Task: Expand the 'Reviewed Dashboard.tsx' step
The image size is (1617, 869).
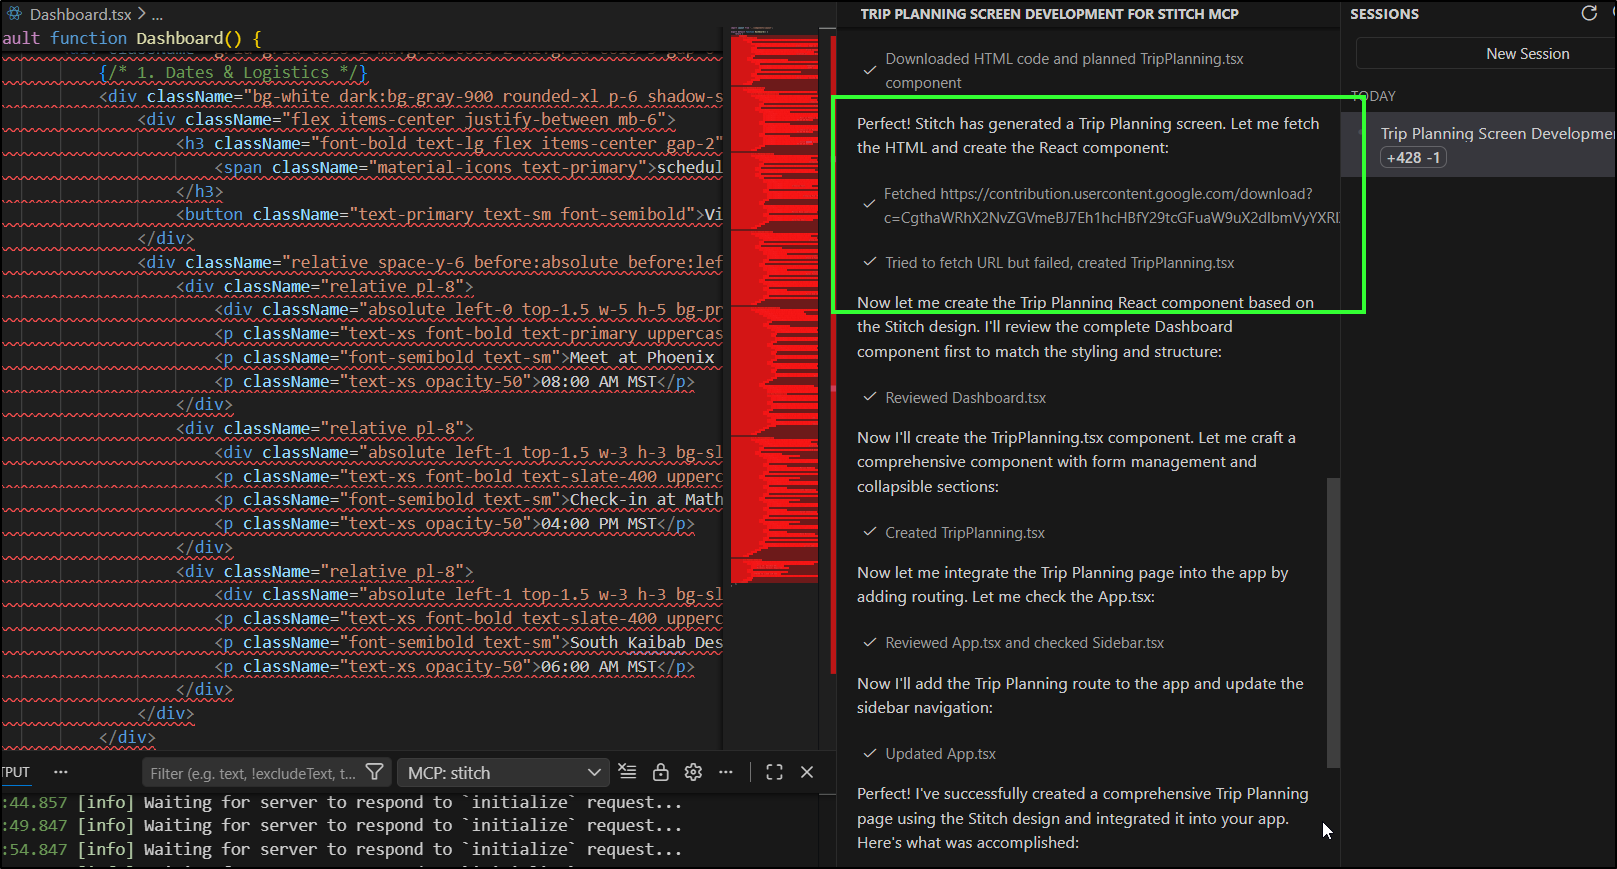Action: [965, 398]
